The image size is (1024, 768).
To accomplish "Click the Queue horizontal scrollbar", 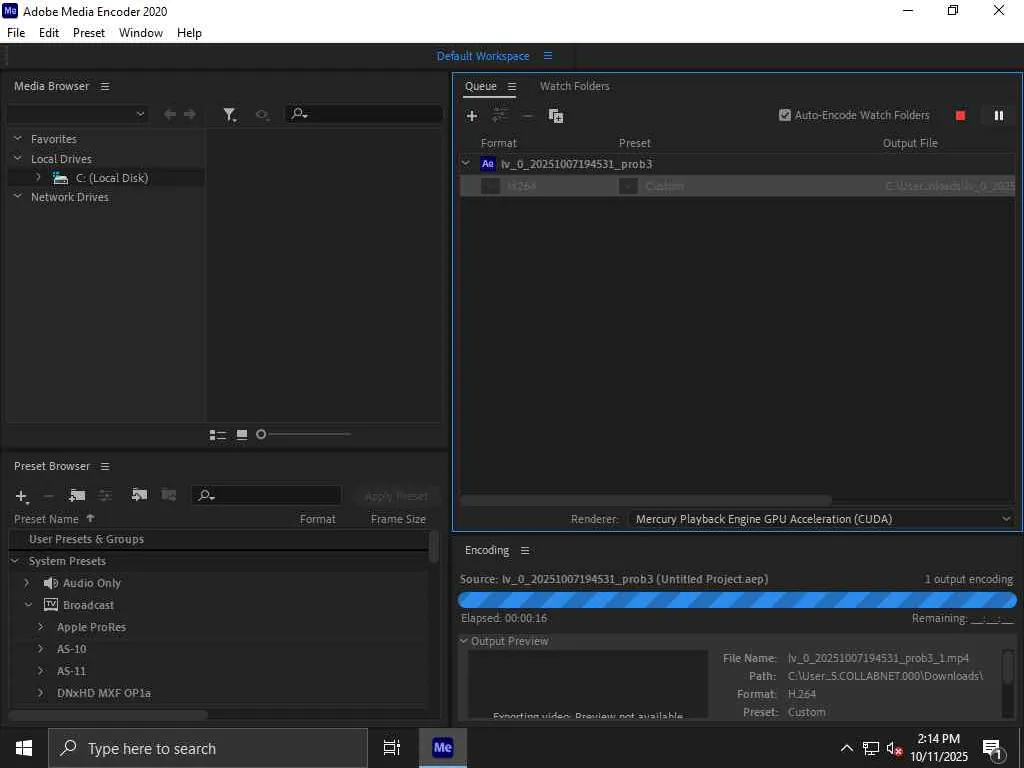I will 646,500.
